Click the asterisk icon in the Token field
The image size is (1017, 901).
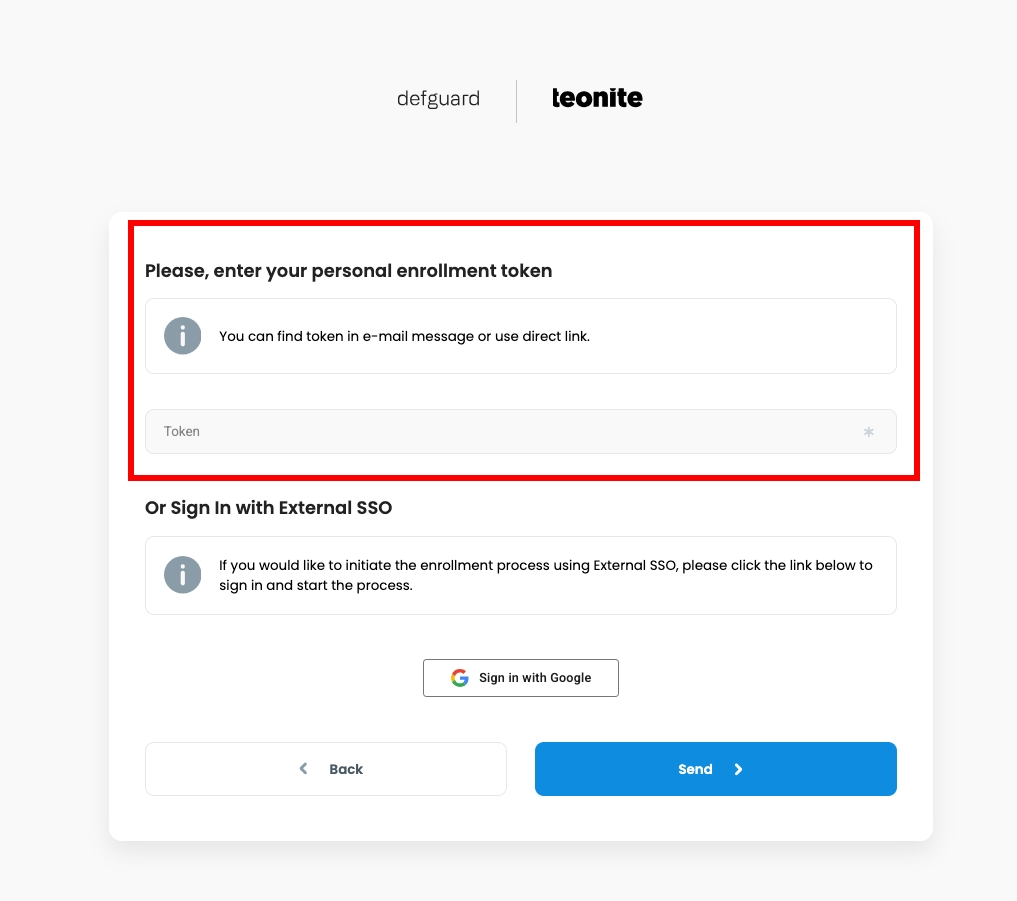868,432
